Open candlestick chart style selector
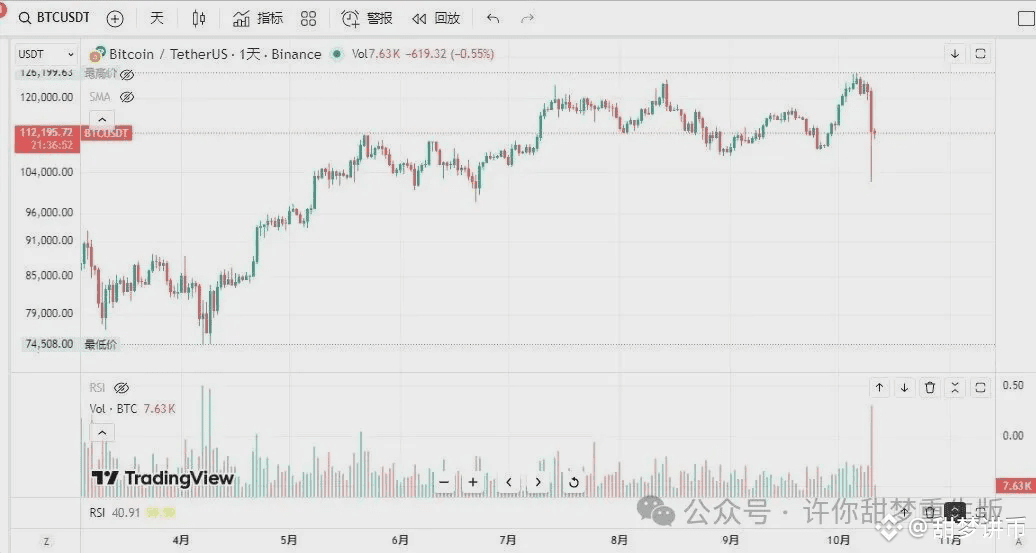 pos(198,18)
